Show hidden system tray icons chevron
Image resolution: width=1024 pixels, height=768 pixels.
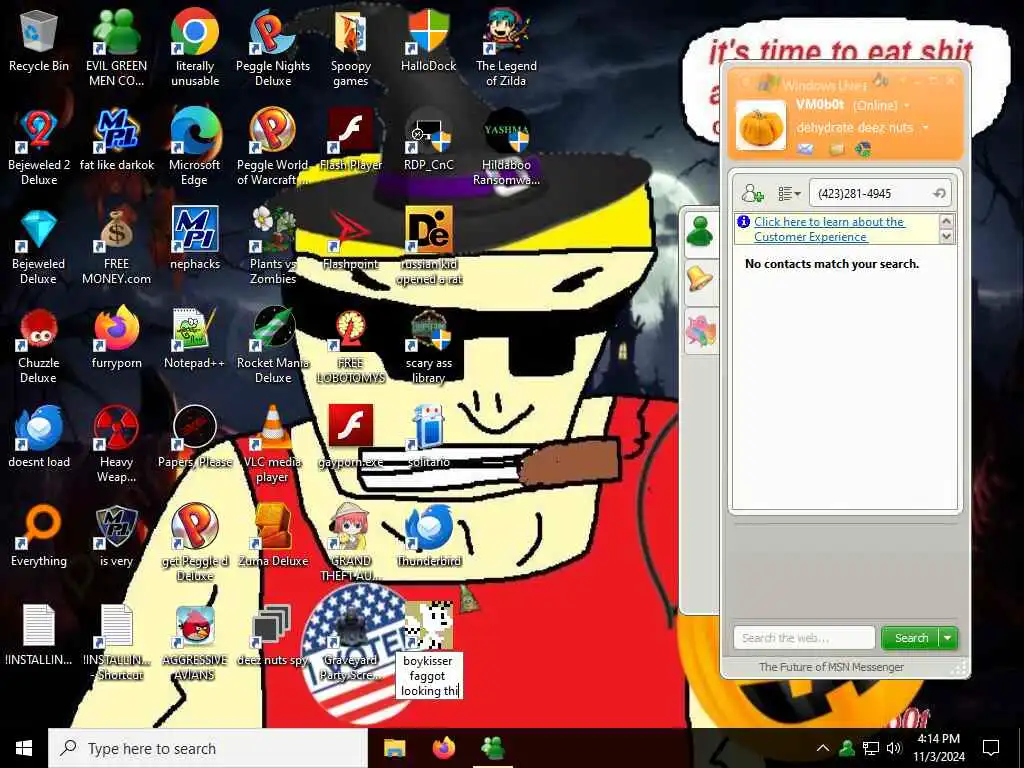(823, 748)
